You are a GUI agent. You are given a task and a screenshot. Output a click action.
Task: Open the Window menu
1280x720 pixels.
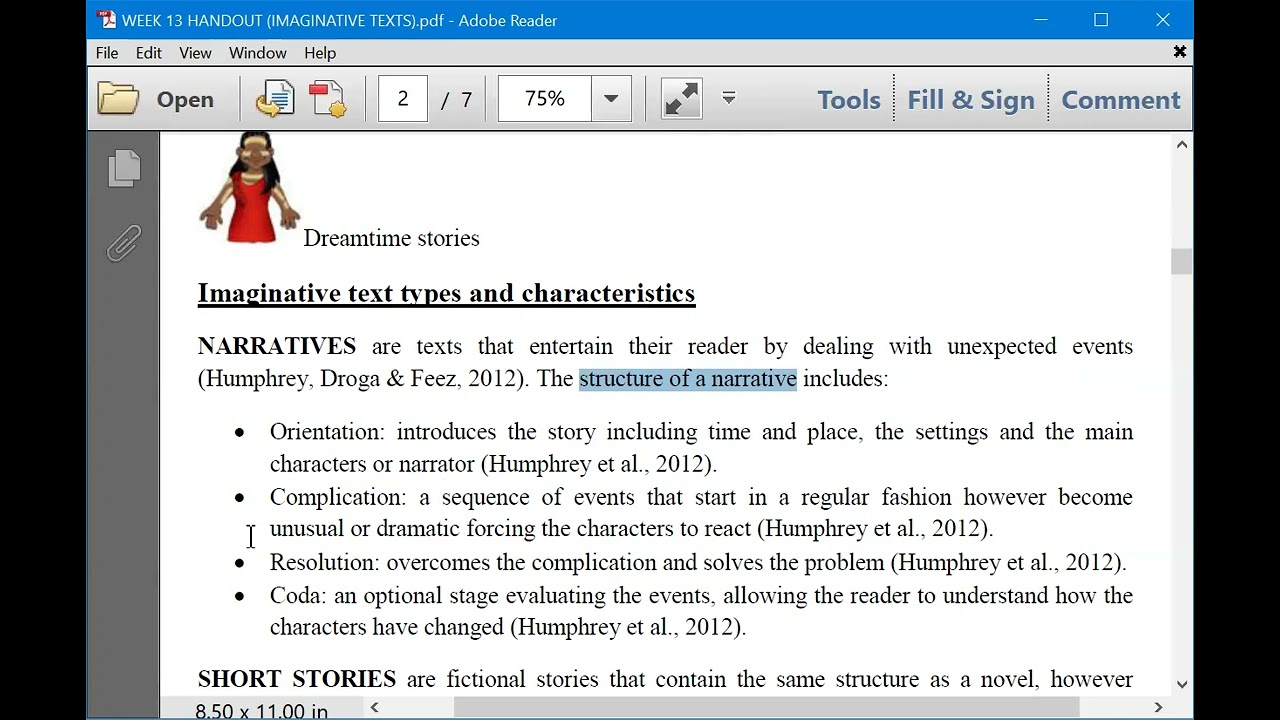257,53
